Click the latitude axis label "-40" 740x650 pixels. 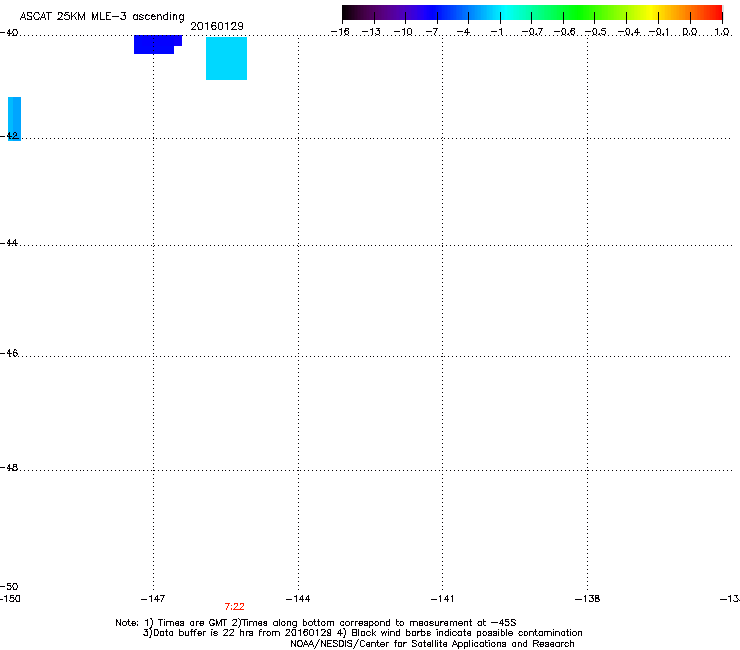tap(9, 33)
